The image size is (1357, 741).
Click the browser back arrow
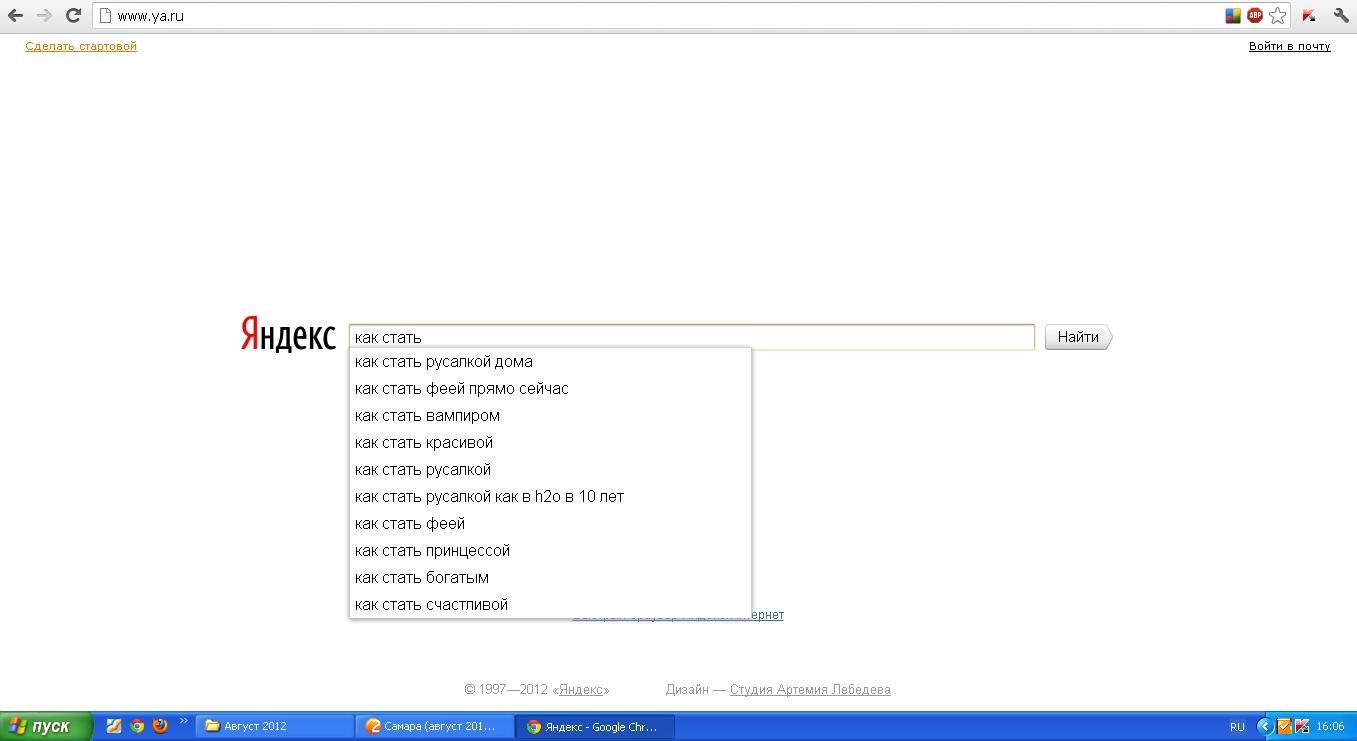pos(15,16)
